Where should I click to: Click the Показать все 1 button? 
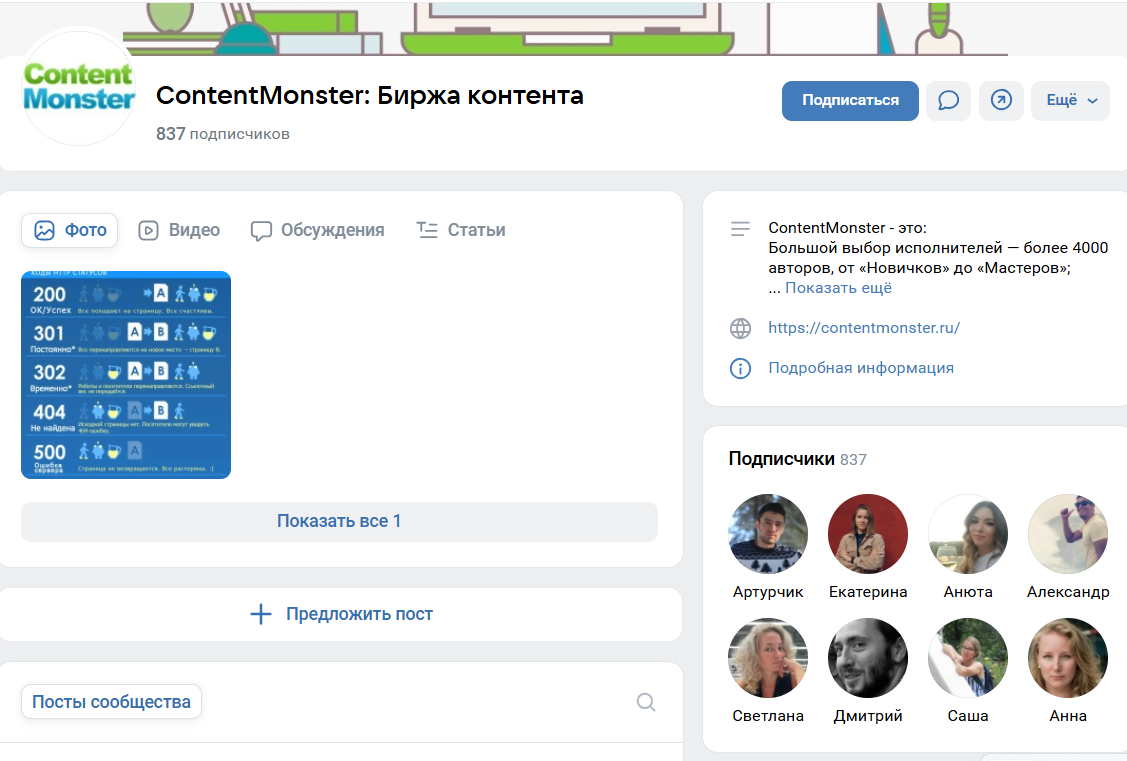[339, 521]
